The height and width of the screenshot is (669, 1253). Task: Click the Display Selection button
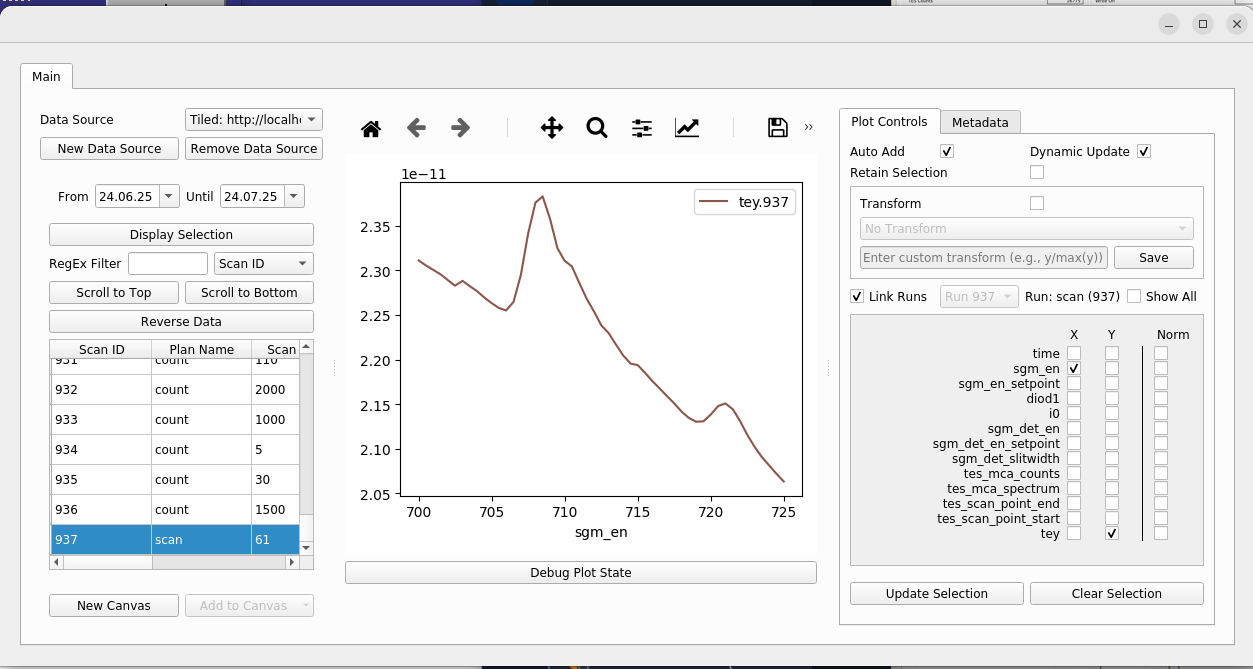[181, 235]
